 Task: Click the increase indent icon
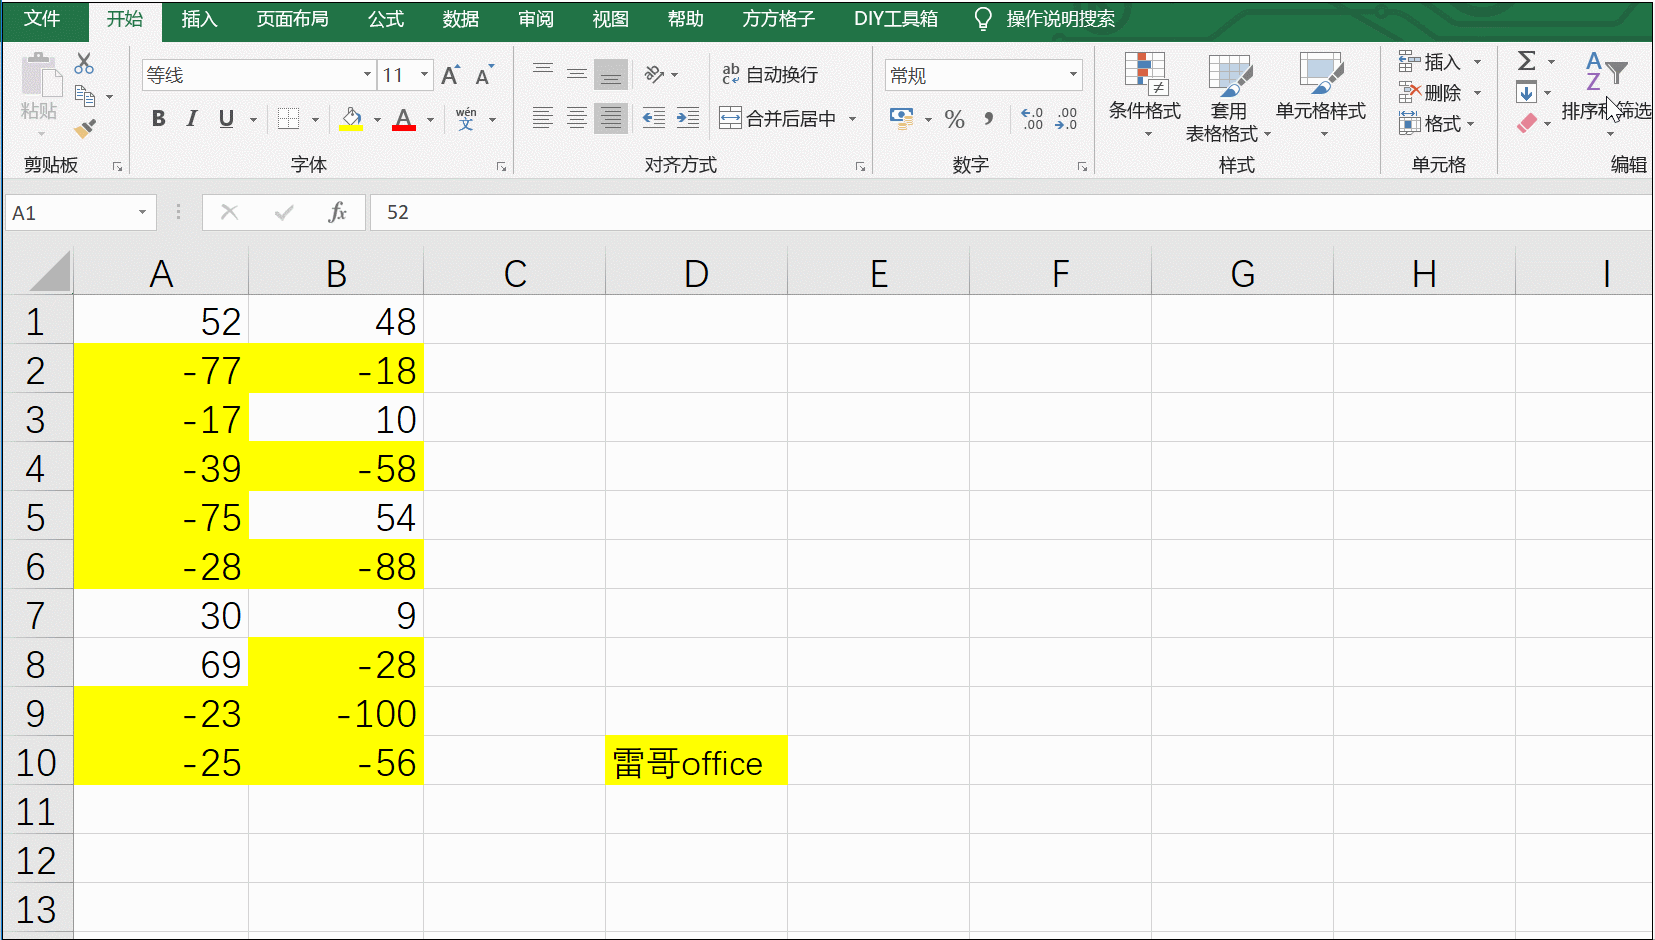click(x=688, y=119)
